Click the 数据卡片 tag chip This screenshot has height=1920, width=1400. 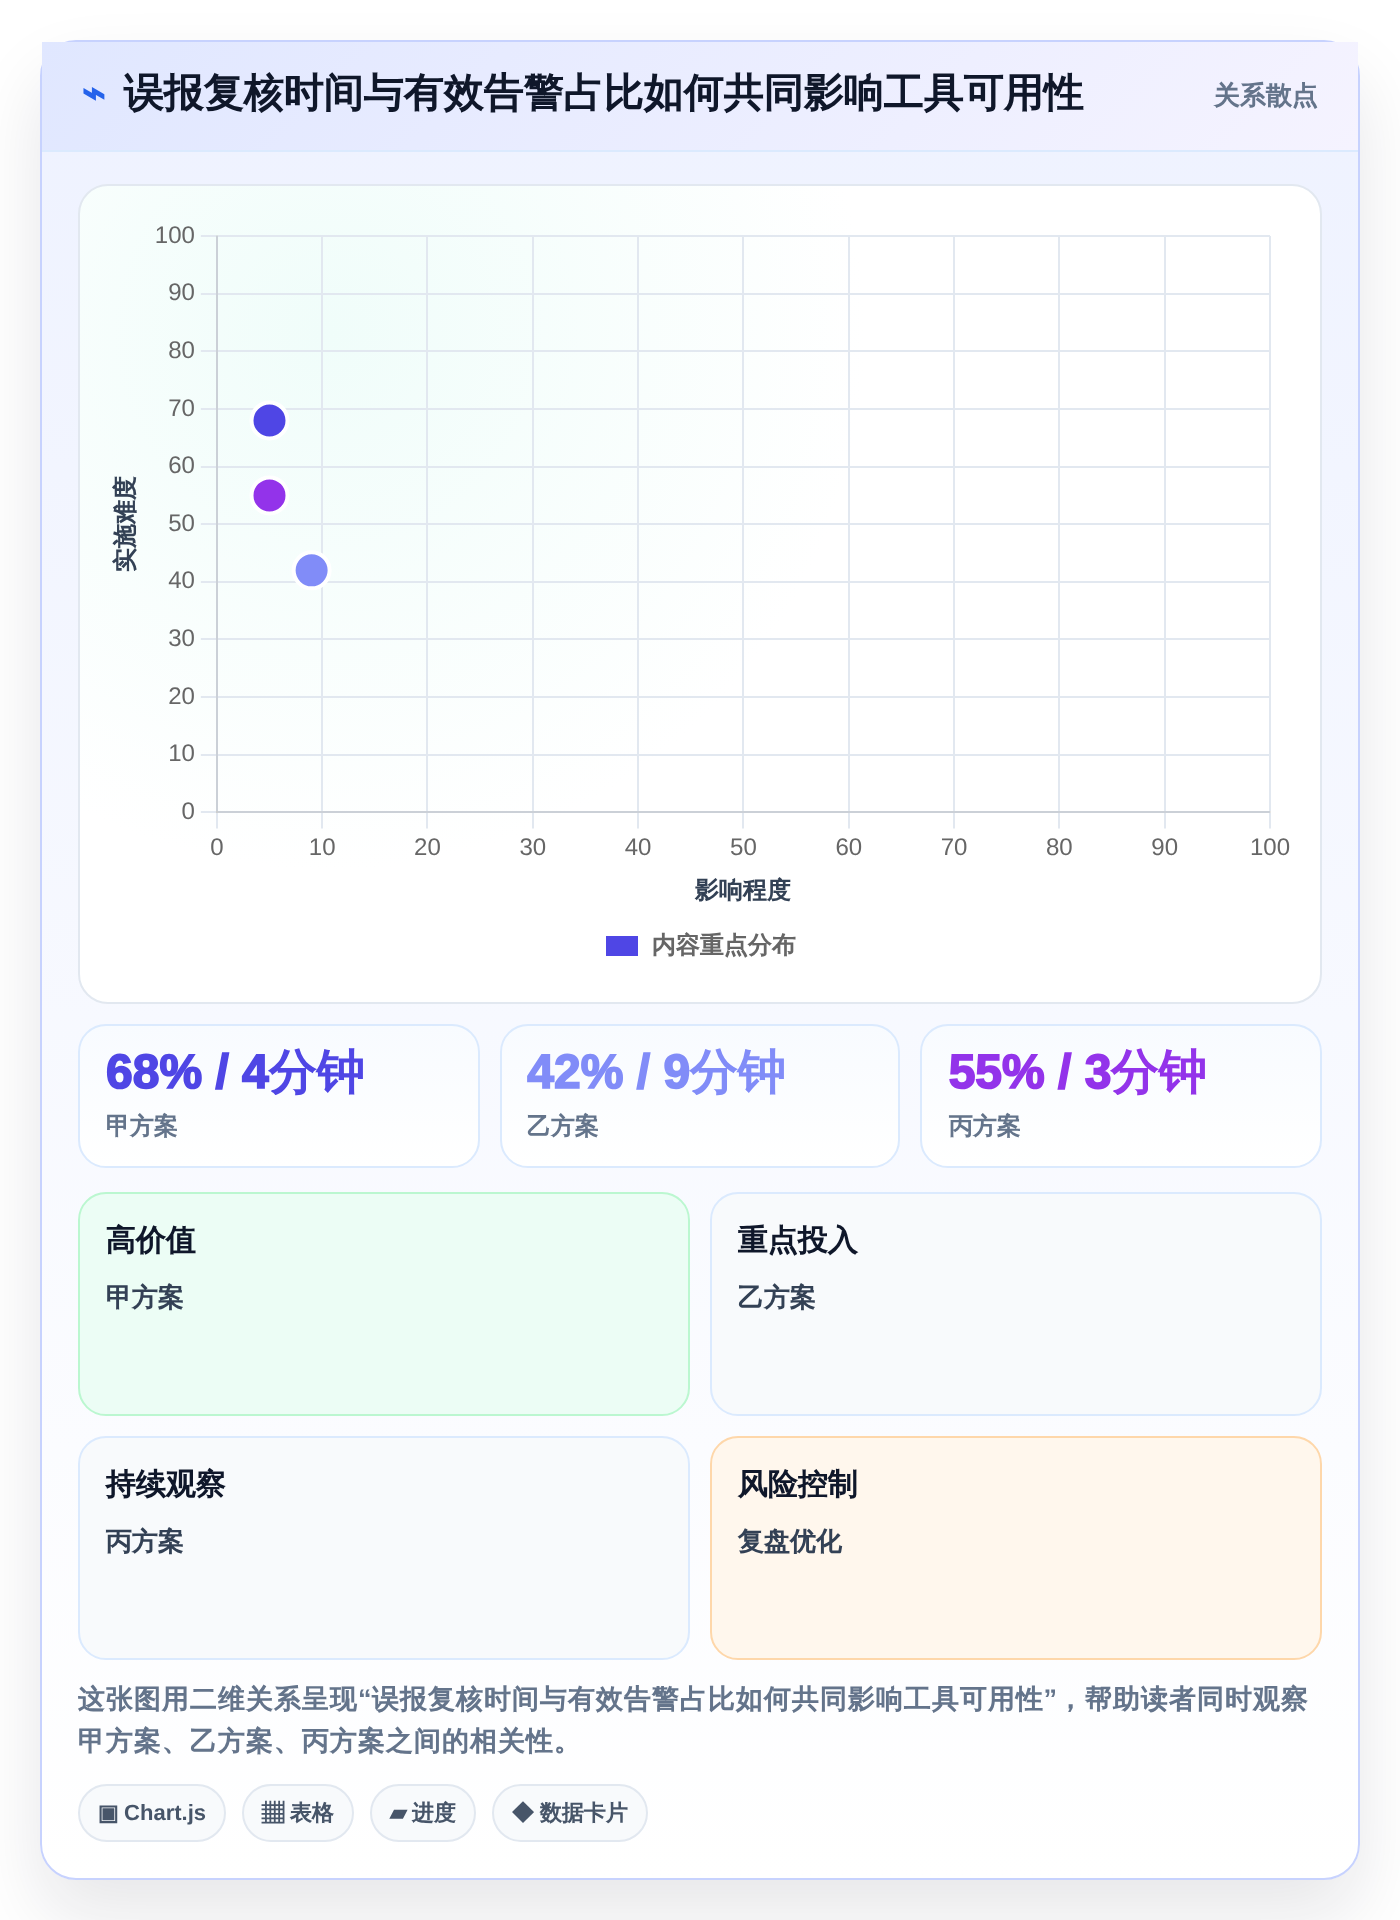pos(570,1813)
